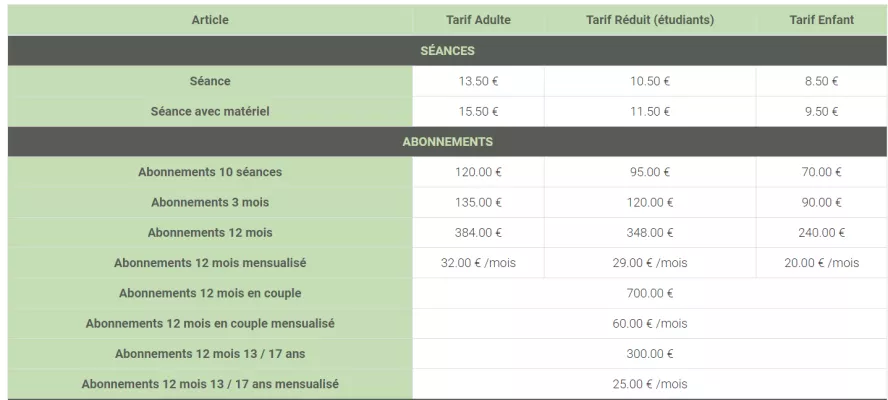888x400 pixels.
Task: Click the Tarif Adulte column header
Action: point(478,20)
